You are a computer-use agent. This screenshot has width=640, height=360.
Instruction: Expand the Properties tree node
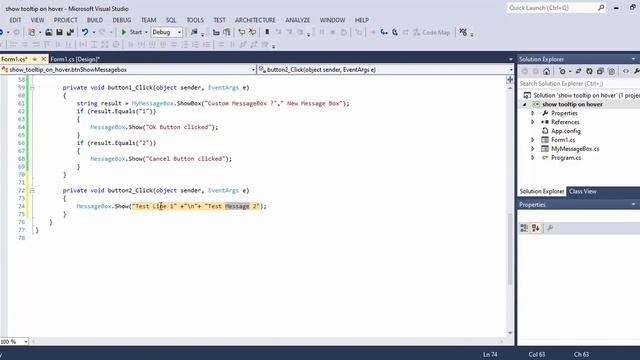coord(533,113)
